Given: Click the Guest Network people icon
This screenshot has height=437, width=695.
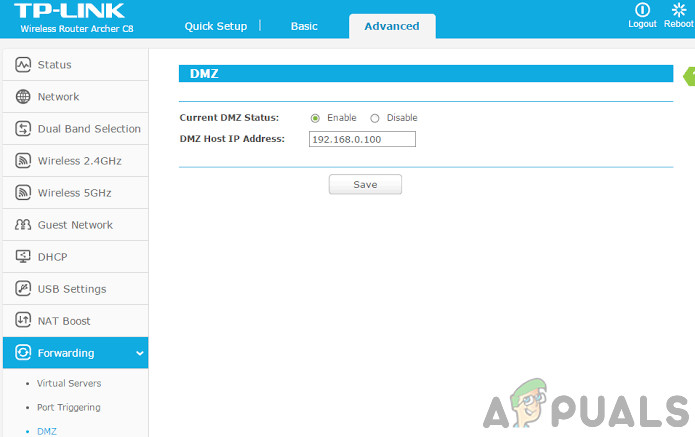Looking at the screenshot, I should pyautogui.click(x=23, y=225).
